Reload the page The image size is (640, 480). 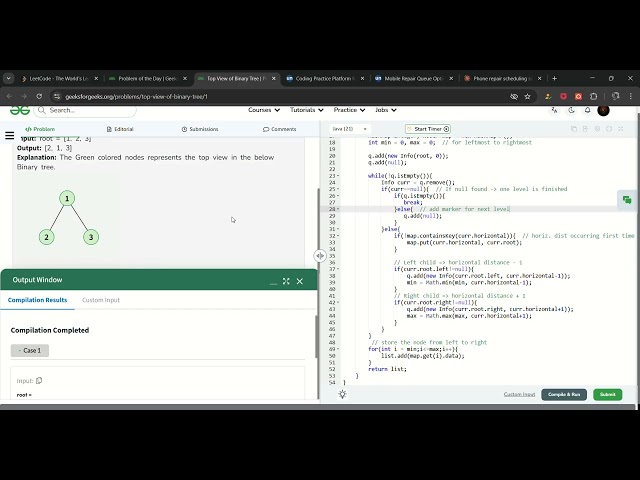click(39, 97)
